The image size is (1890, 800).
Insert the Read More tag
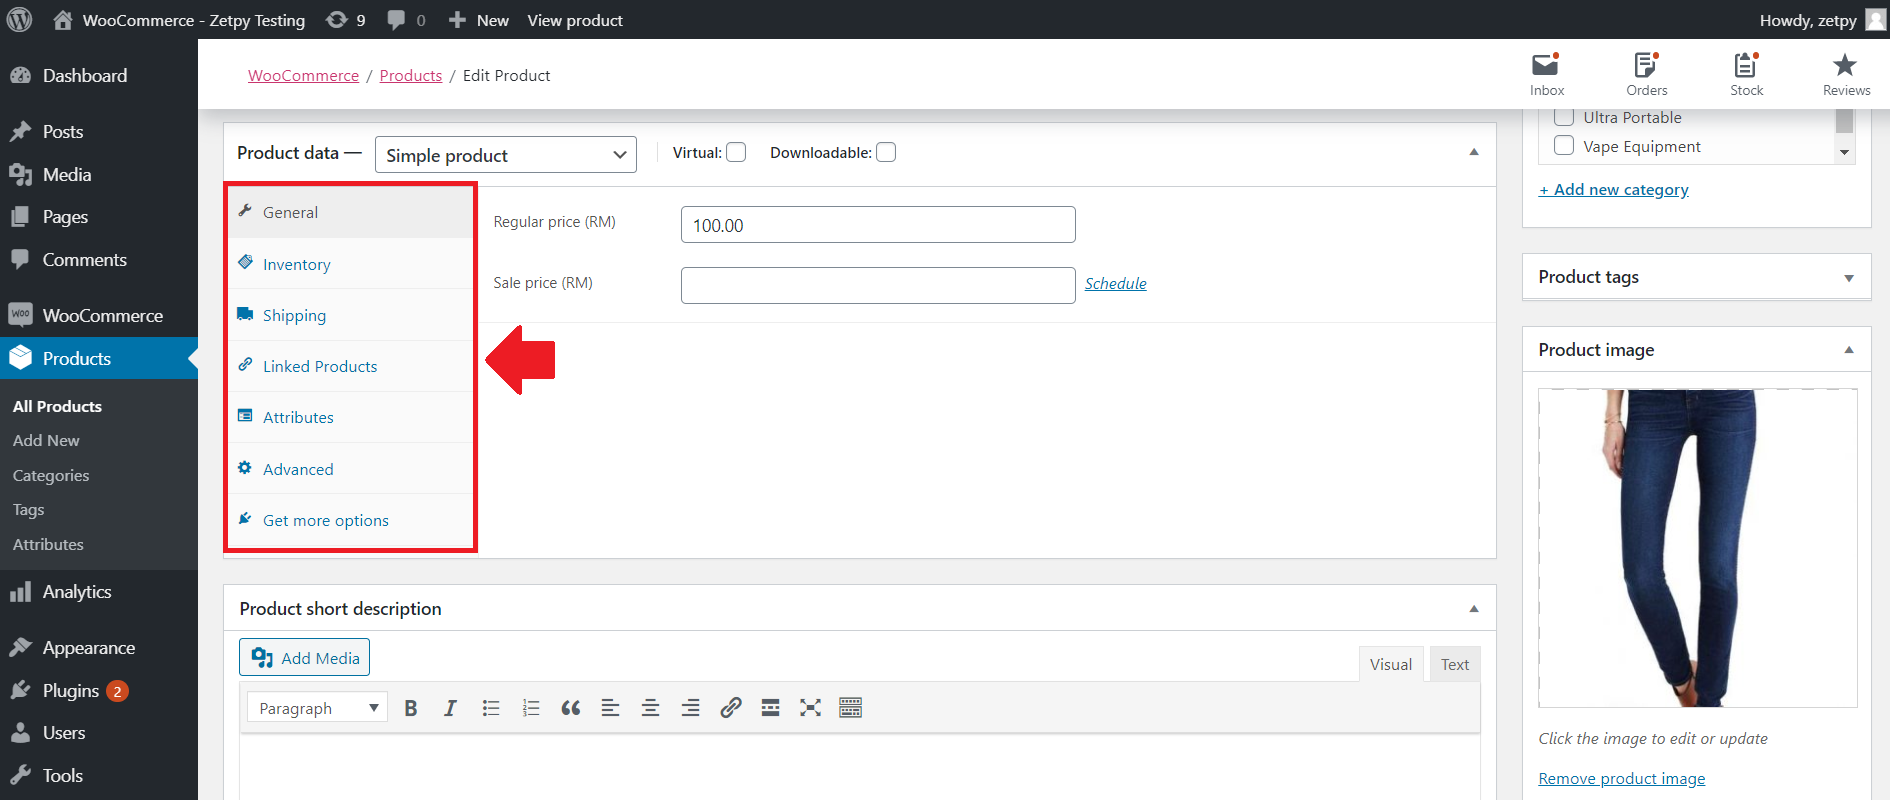770,708
